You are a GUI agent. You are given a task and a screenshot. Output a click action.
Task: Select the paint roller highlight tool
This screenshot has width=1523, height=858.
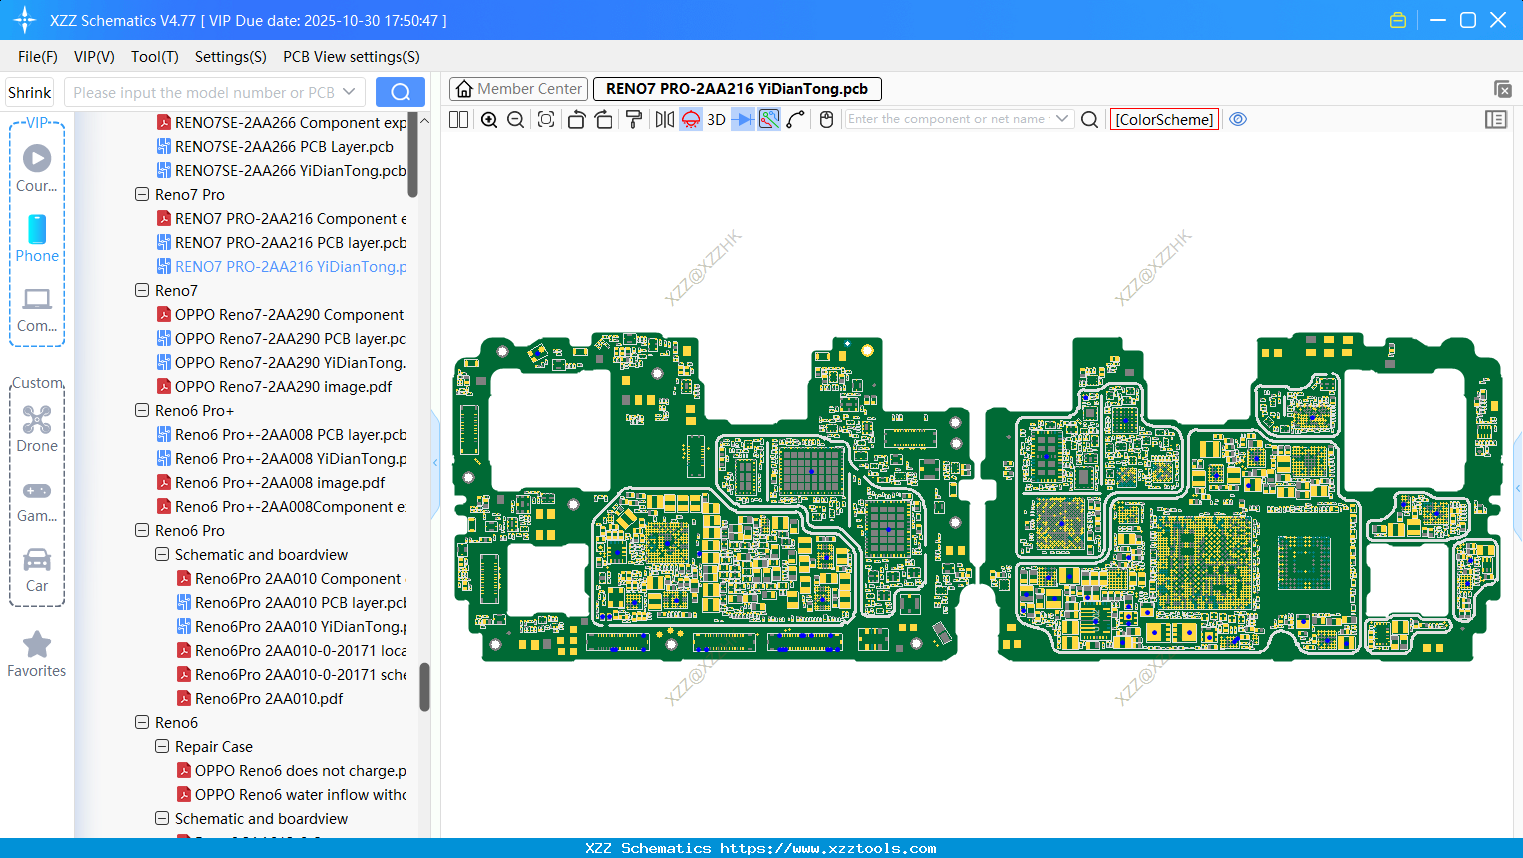tap(634, 120)
